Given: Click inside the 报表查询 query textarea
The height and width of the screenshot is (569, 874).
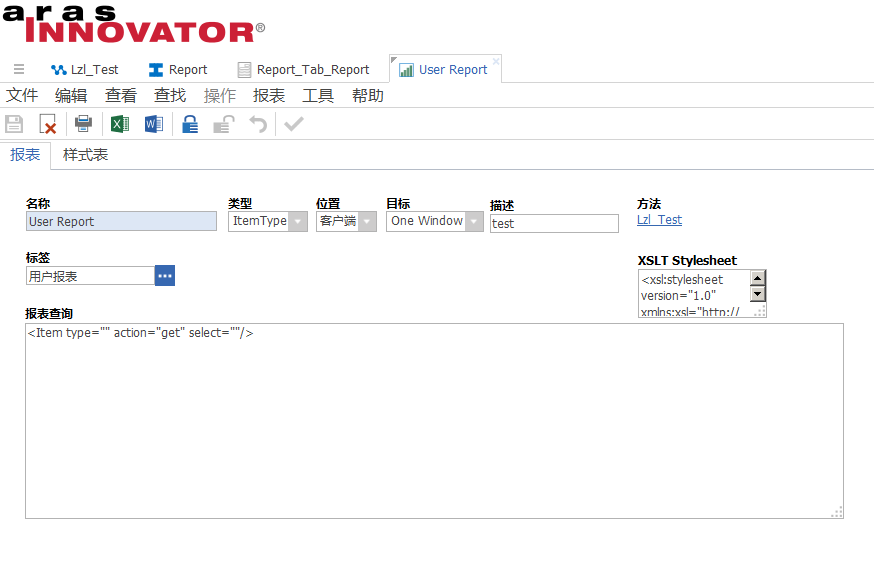Looking at the screenshot, I should pyautogui.click(x=434, y=421).
